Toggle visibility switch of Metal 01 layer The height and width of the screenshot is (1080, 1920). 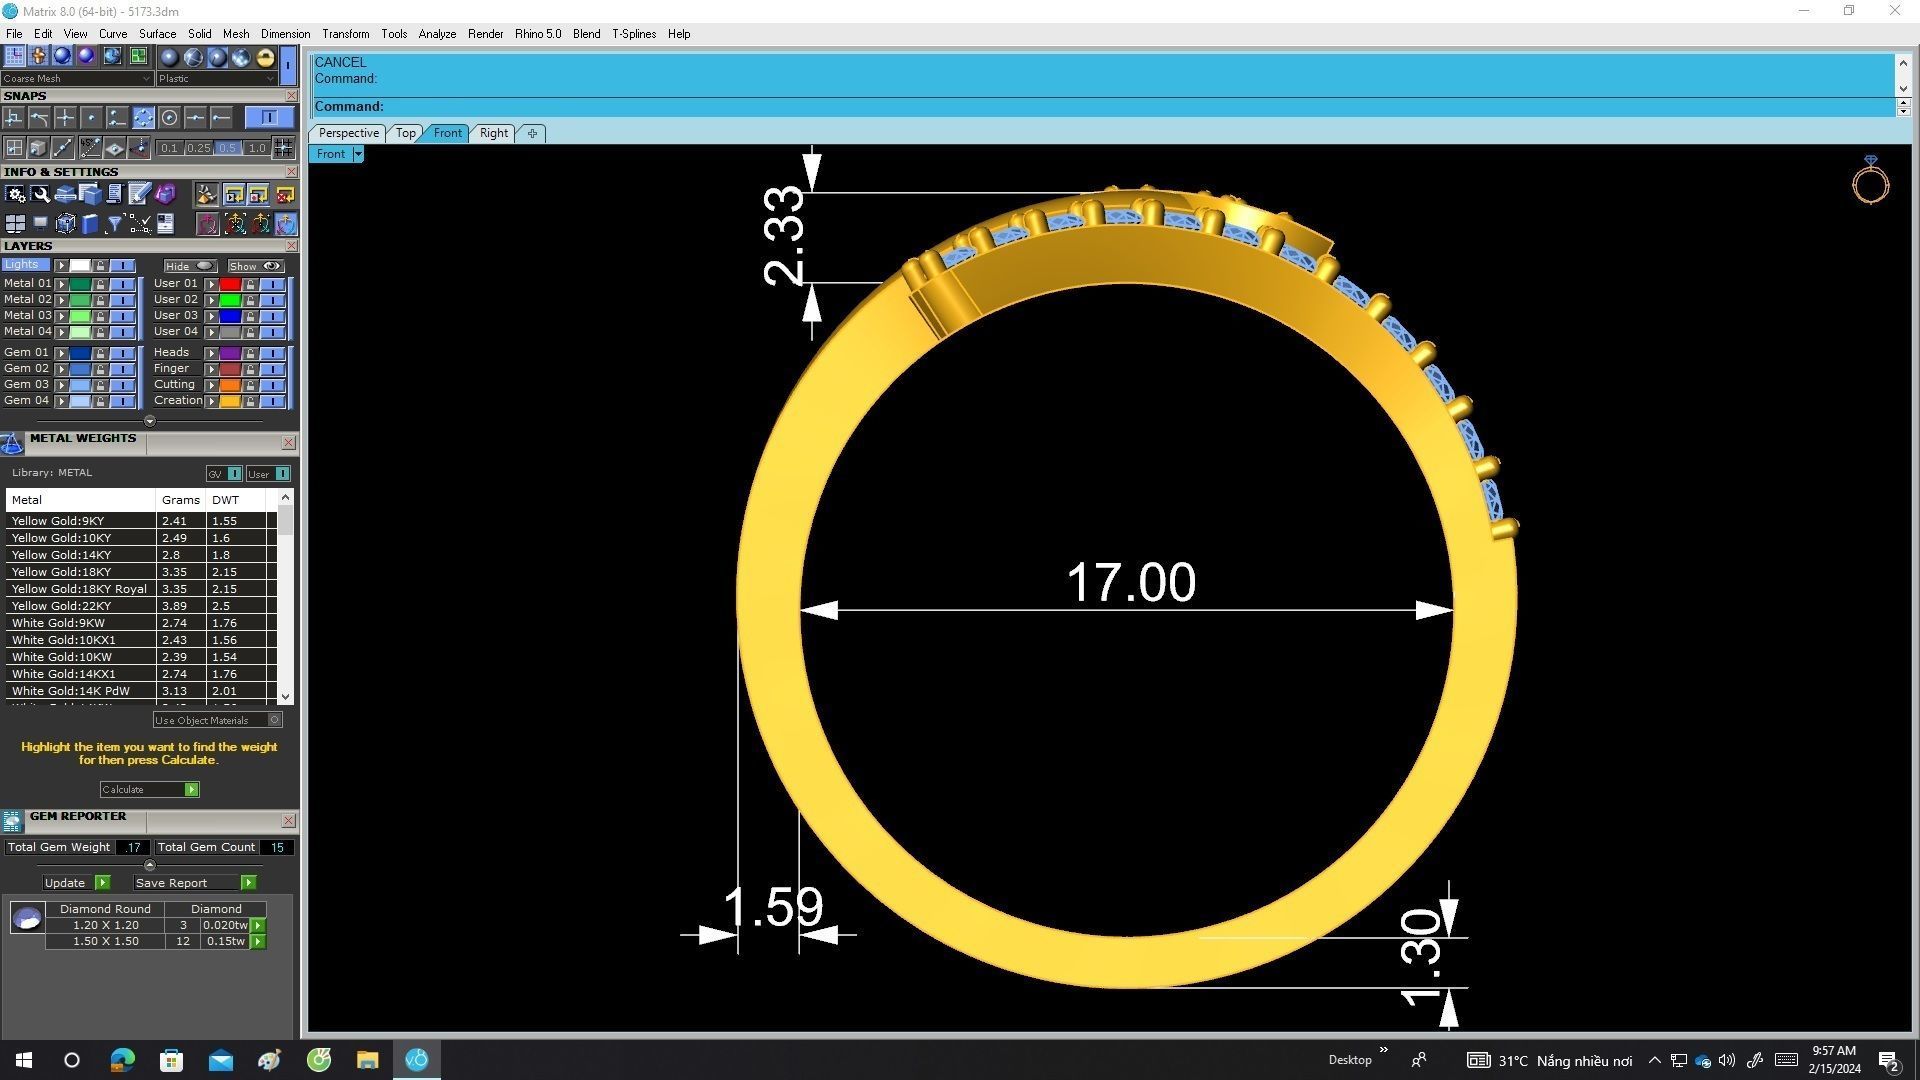point(123,284)
